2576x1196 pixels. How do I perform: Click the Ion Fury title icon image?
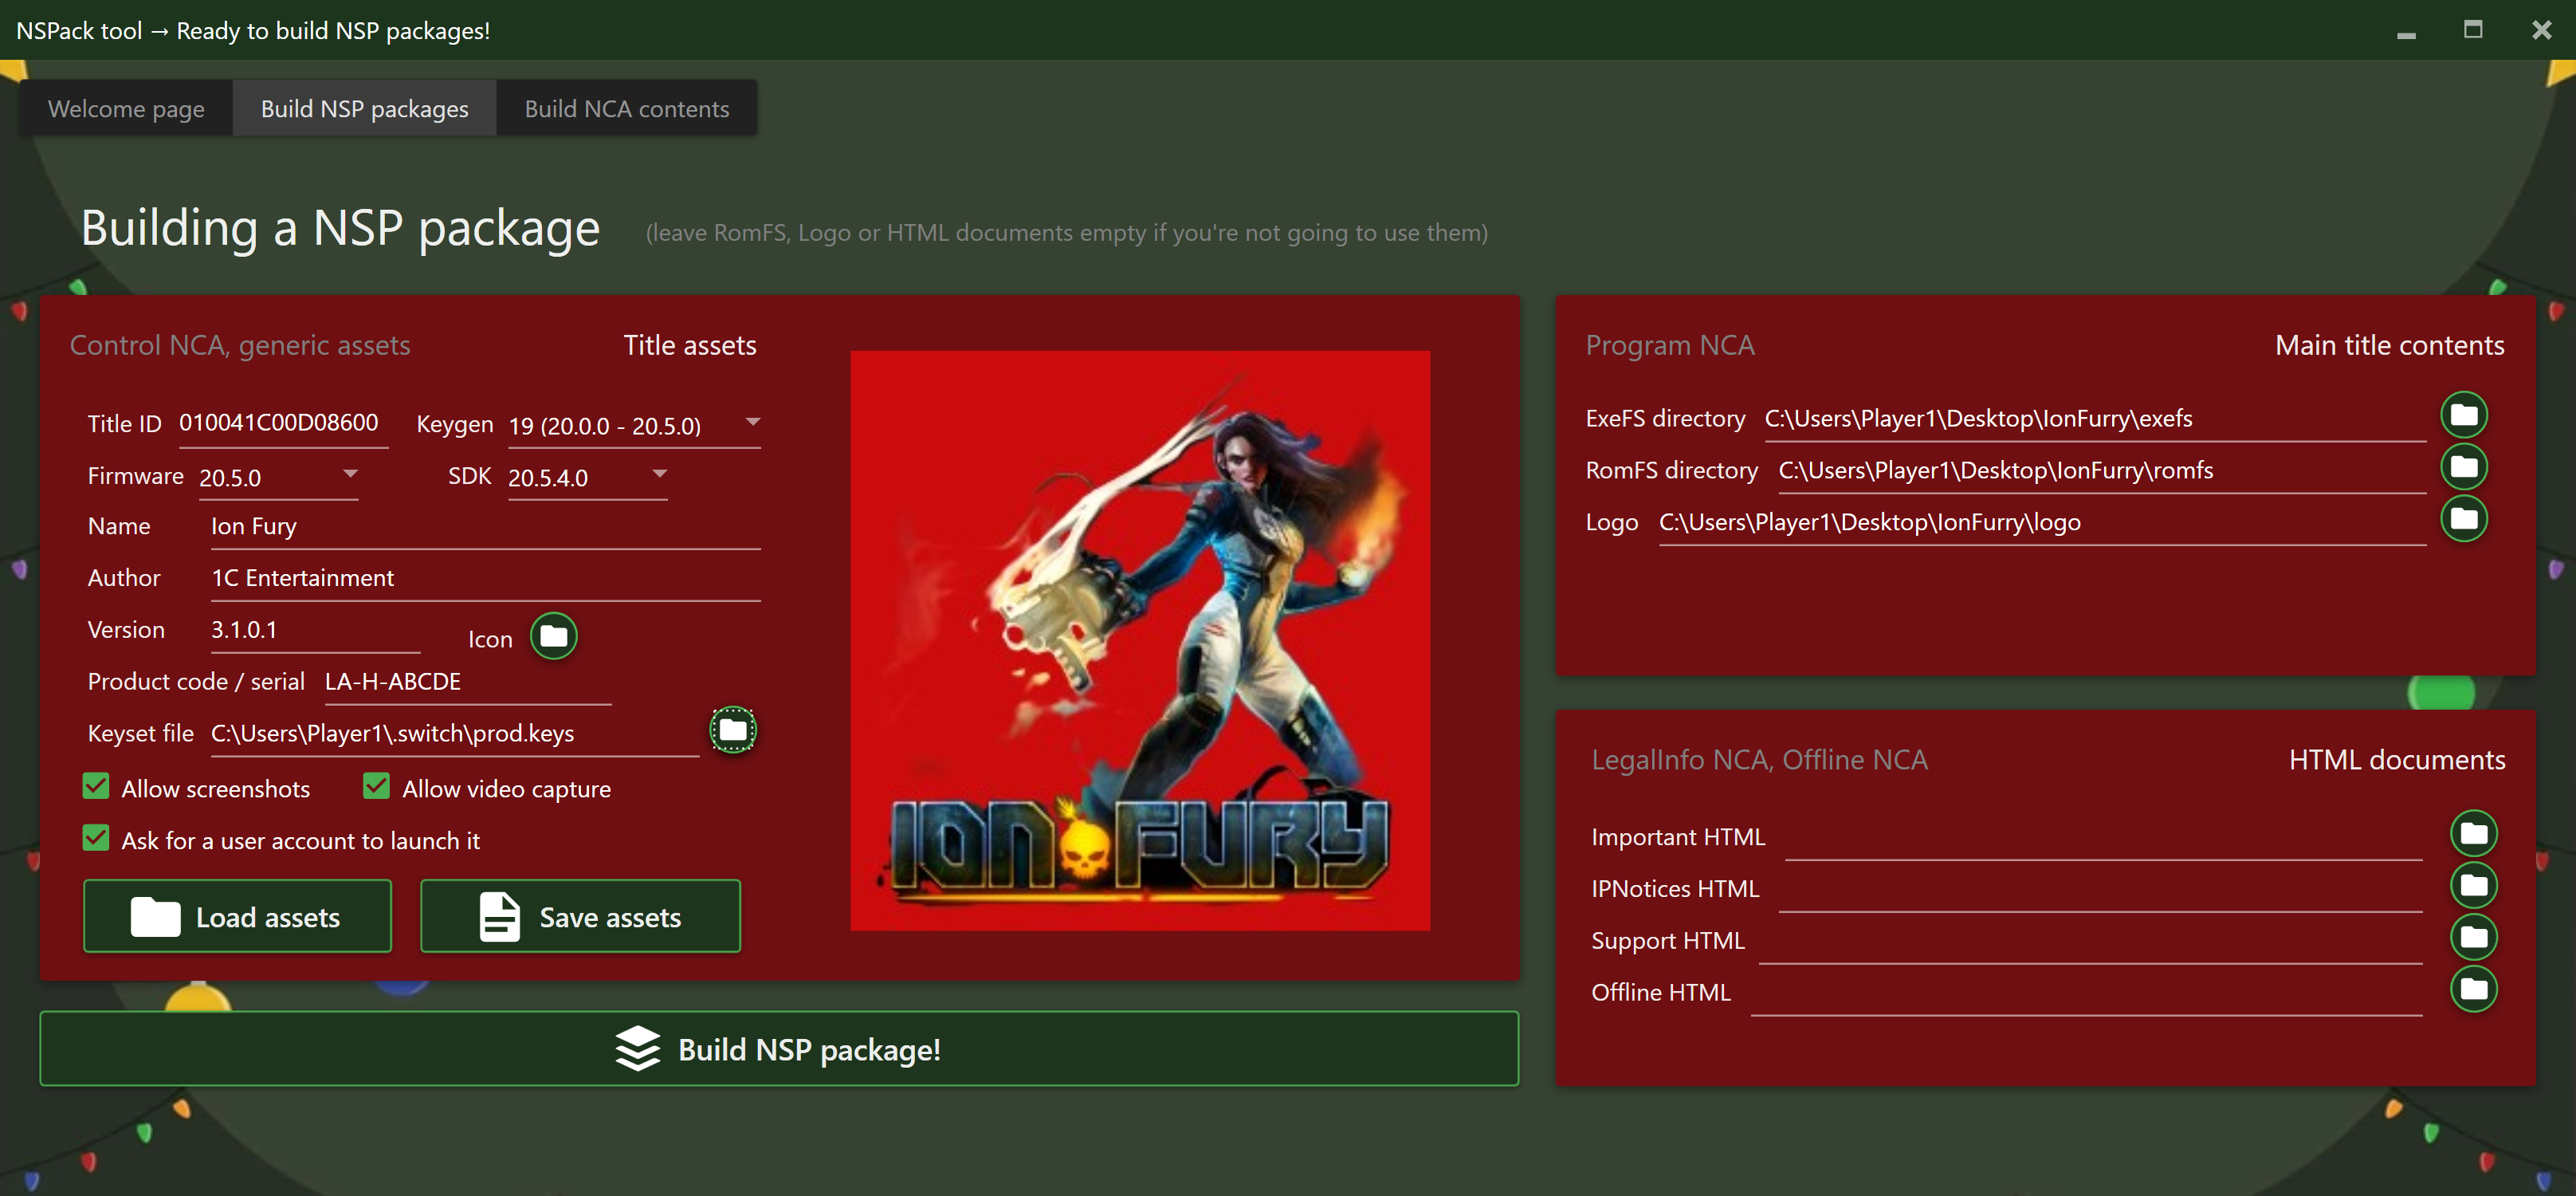coord(1140,641)
